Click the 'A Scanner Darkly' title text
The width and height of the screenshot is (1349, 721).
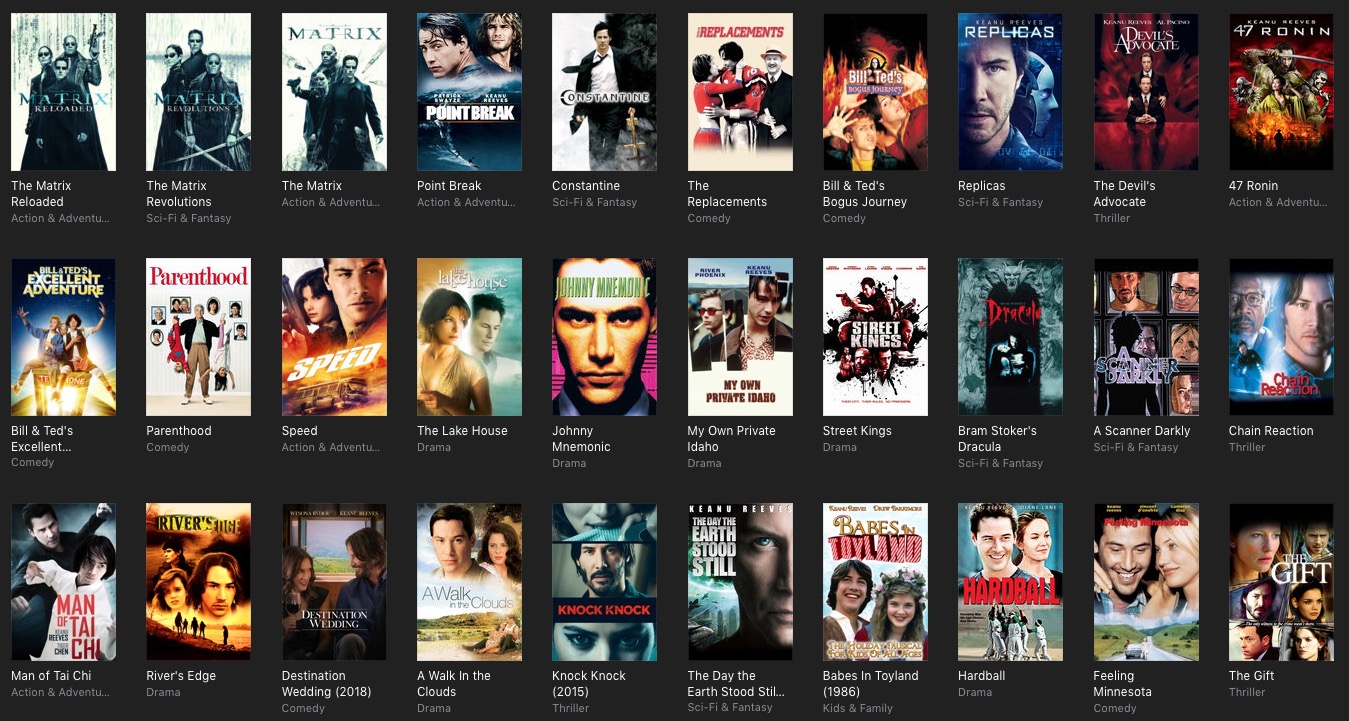coord(1142,431)
